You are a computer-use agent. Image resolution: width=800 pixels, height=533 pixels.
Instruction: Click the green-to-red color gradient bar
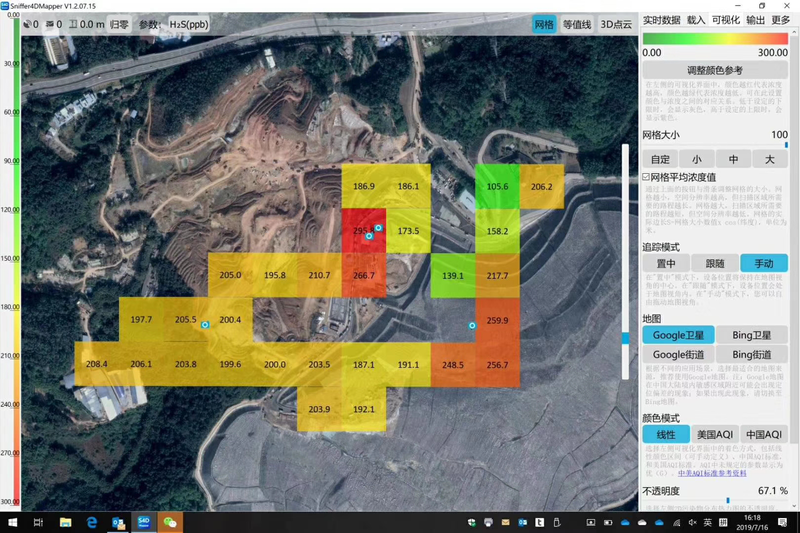click(715, 39)
